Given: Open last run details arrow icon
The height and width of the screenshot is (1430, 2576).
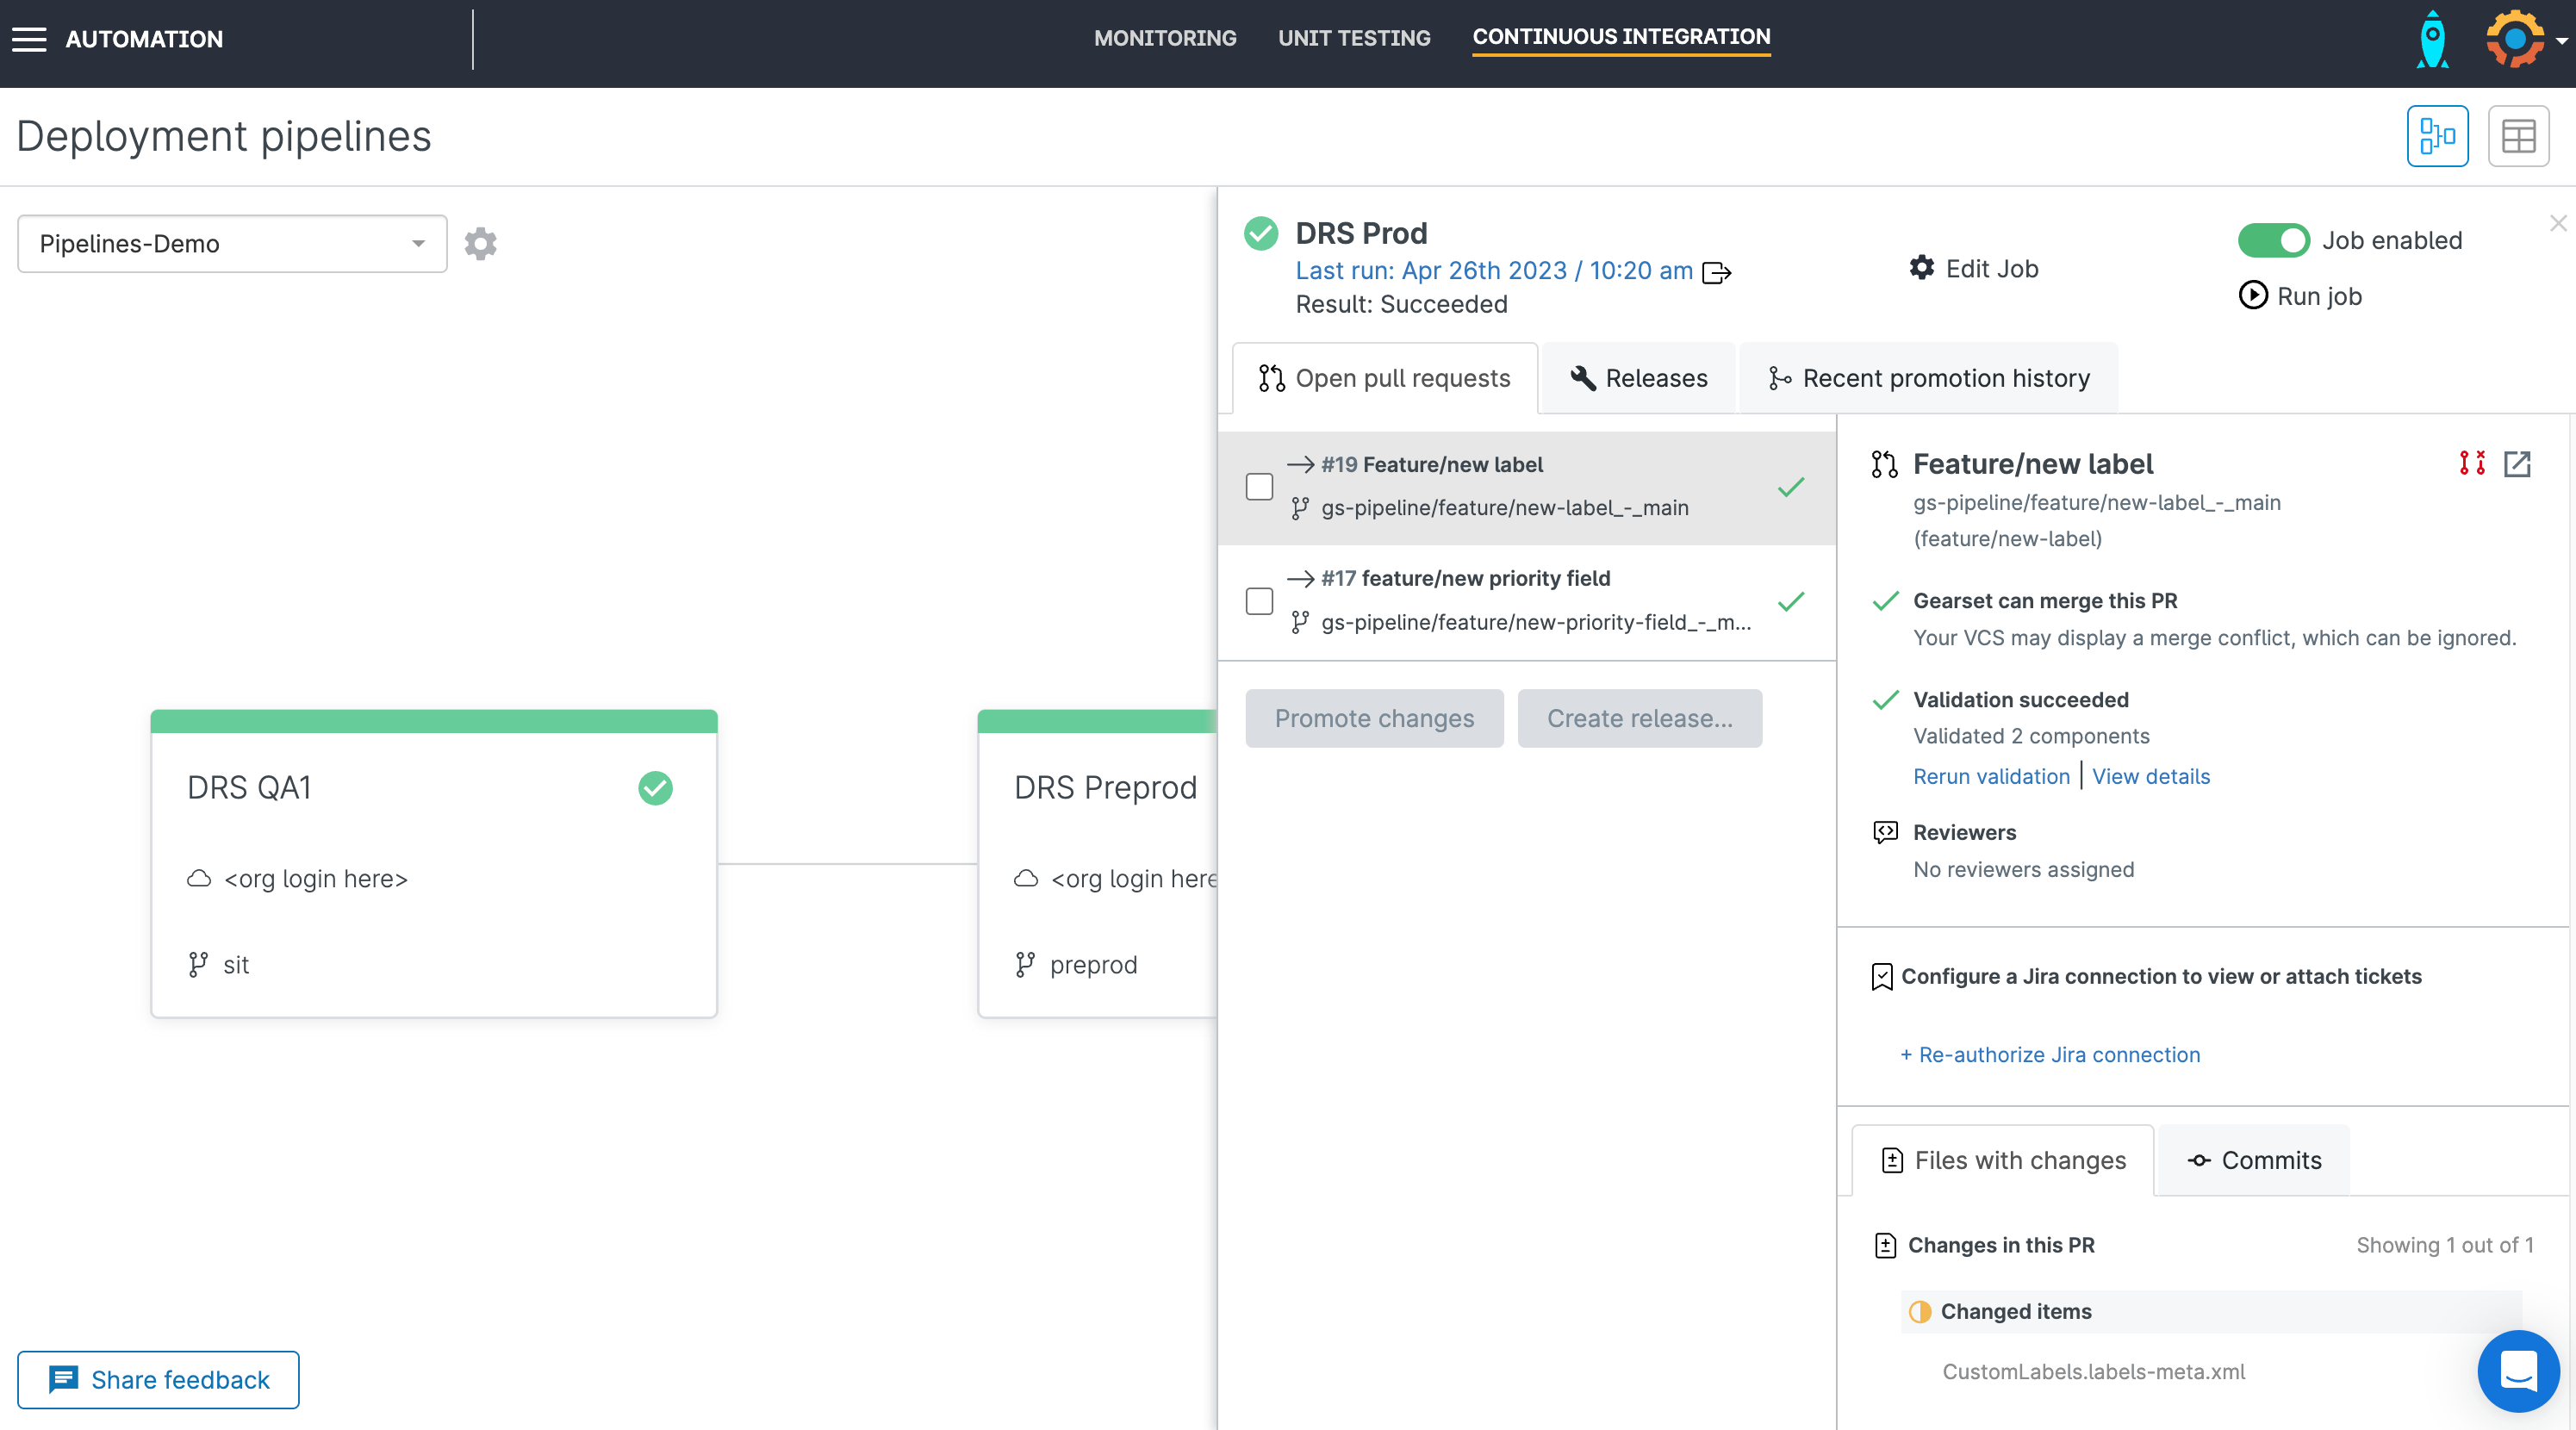Looking at the screenshot, I should [x=1716, y=272].
